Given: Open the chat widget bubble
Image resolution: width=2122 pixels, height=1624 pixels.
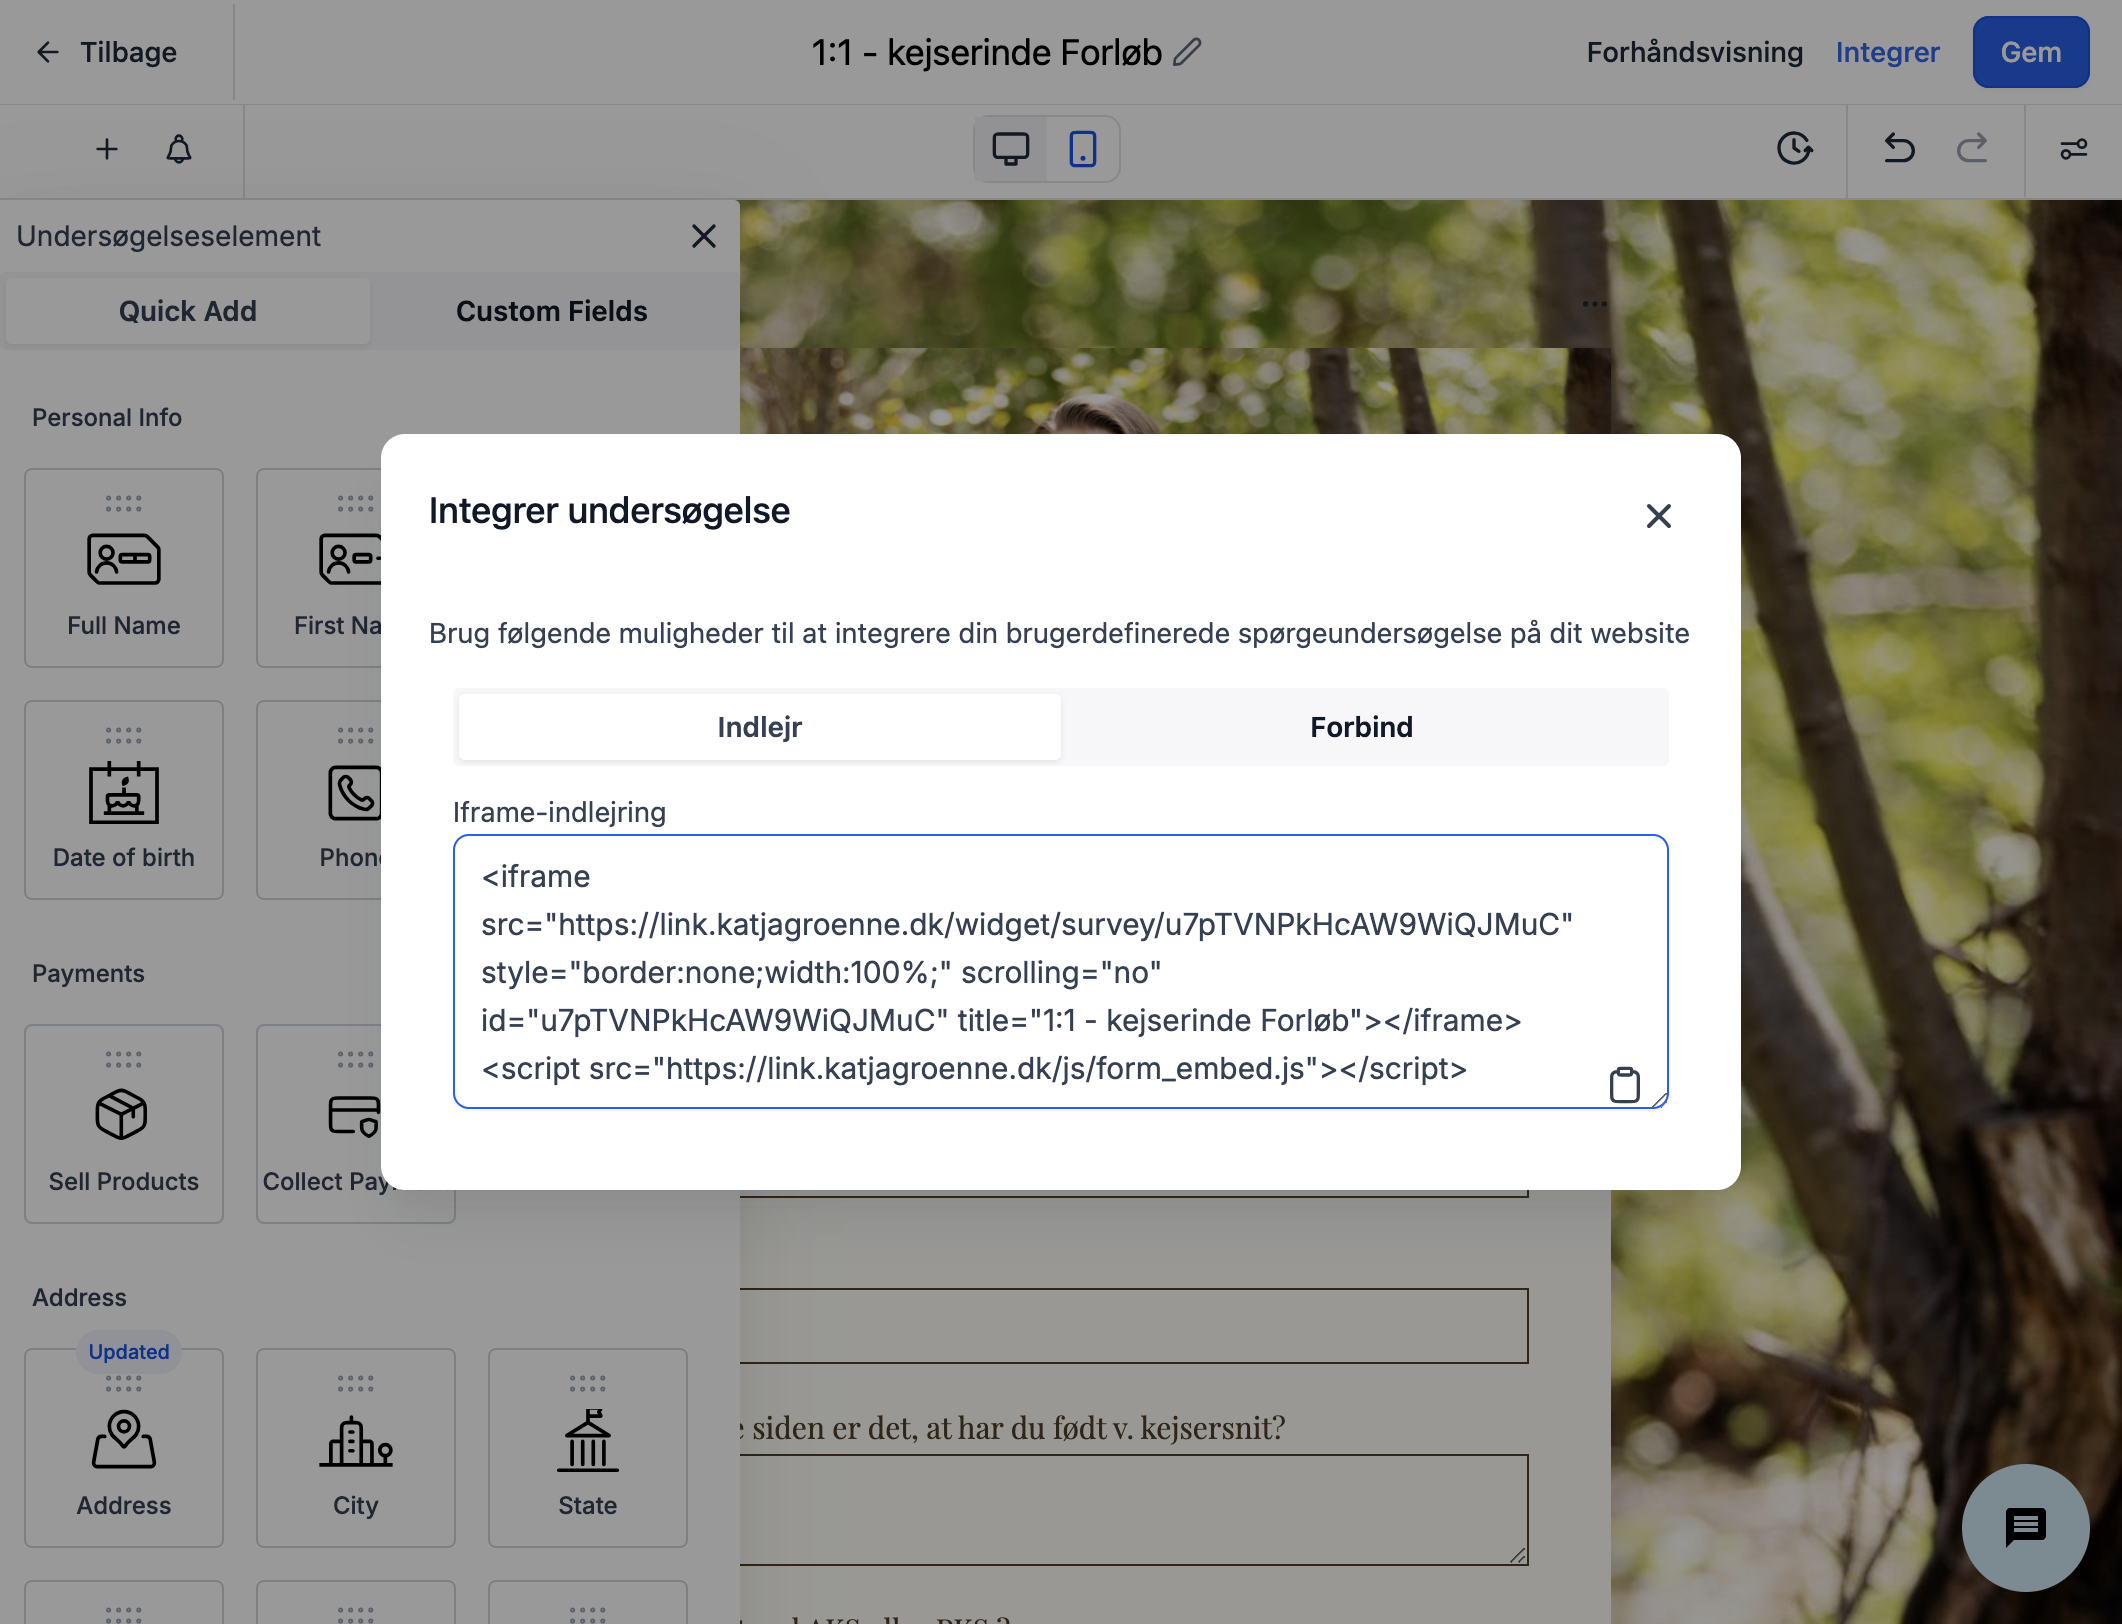Looking at the screenshot, I should 2025,1527.
